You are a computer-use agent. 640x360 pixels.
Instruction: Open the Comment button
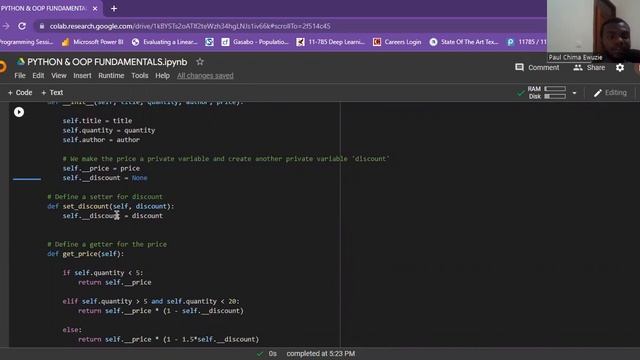(x=537, y=68)
